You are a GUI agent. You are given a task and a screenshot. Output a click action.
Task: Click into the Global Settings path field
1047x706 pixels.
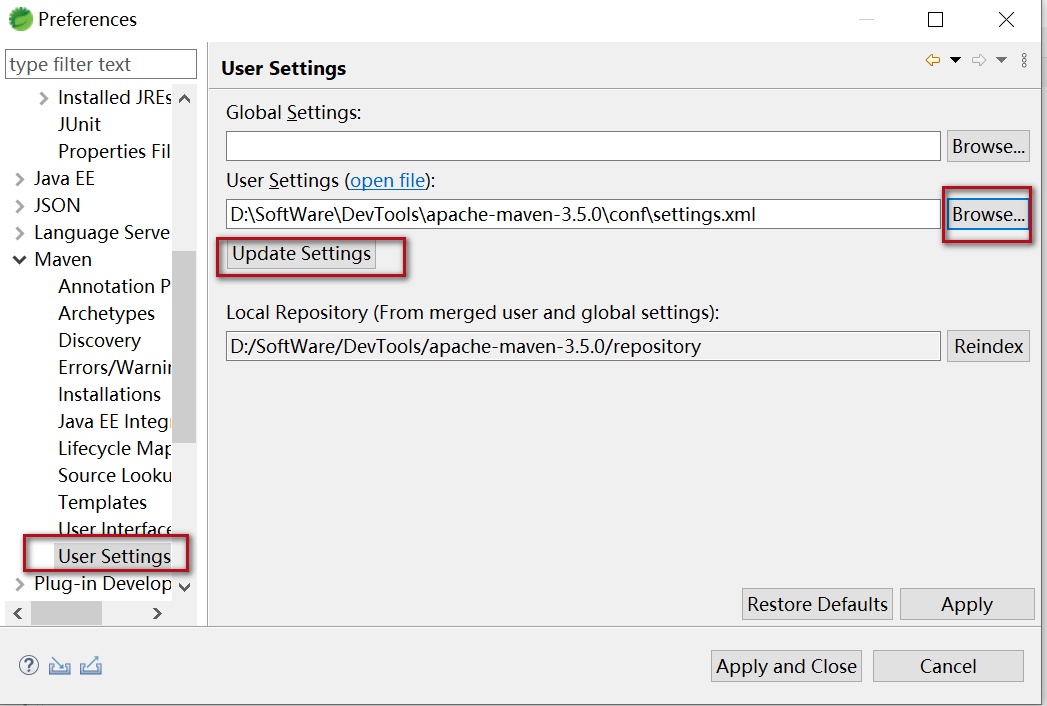[582, 146]
